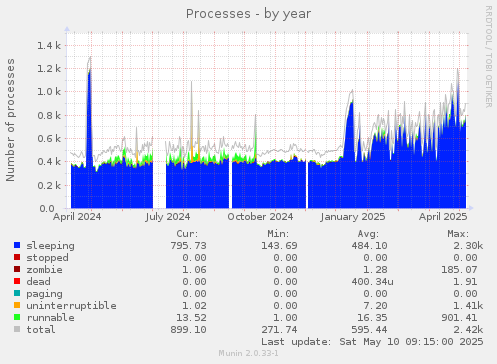The image size is (497, 364).
Task: Click the 'July 2024' axis label
Action: point(168,217)
